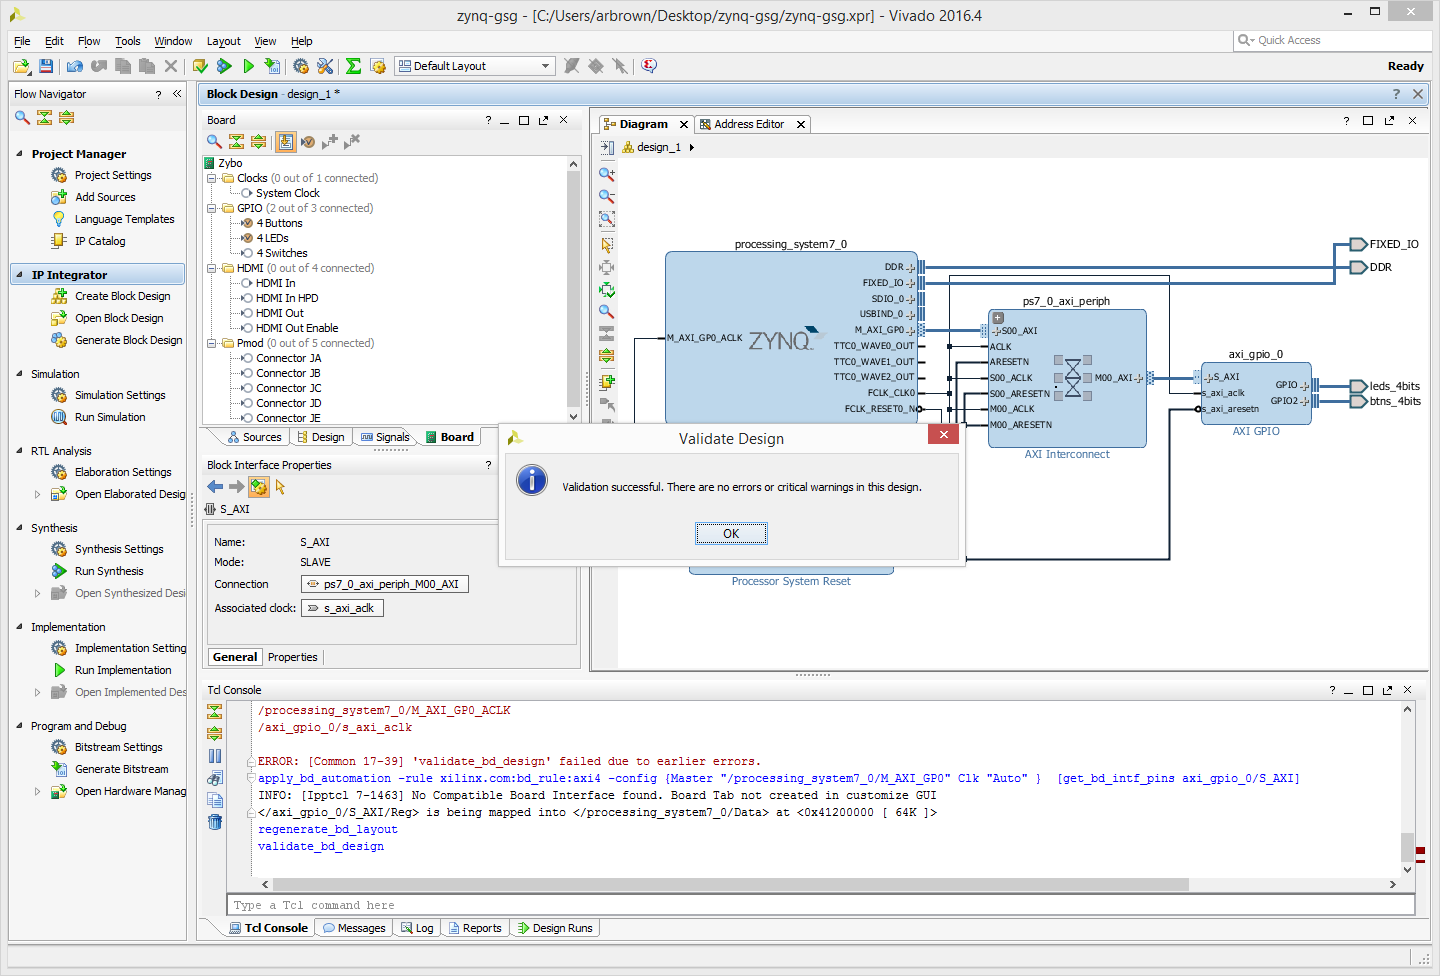Image resolution: width=1440 pixels, height=976 pixels.
Task: Confirm the Validate Design dialog with OK
Action: [731, 534]
